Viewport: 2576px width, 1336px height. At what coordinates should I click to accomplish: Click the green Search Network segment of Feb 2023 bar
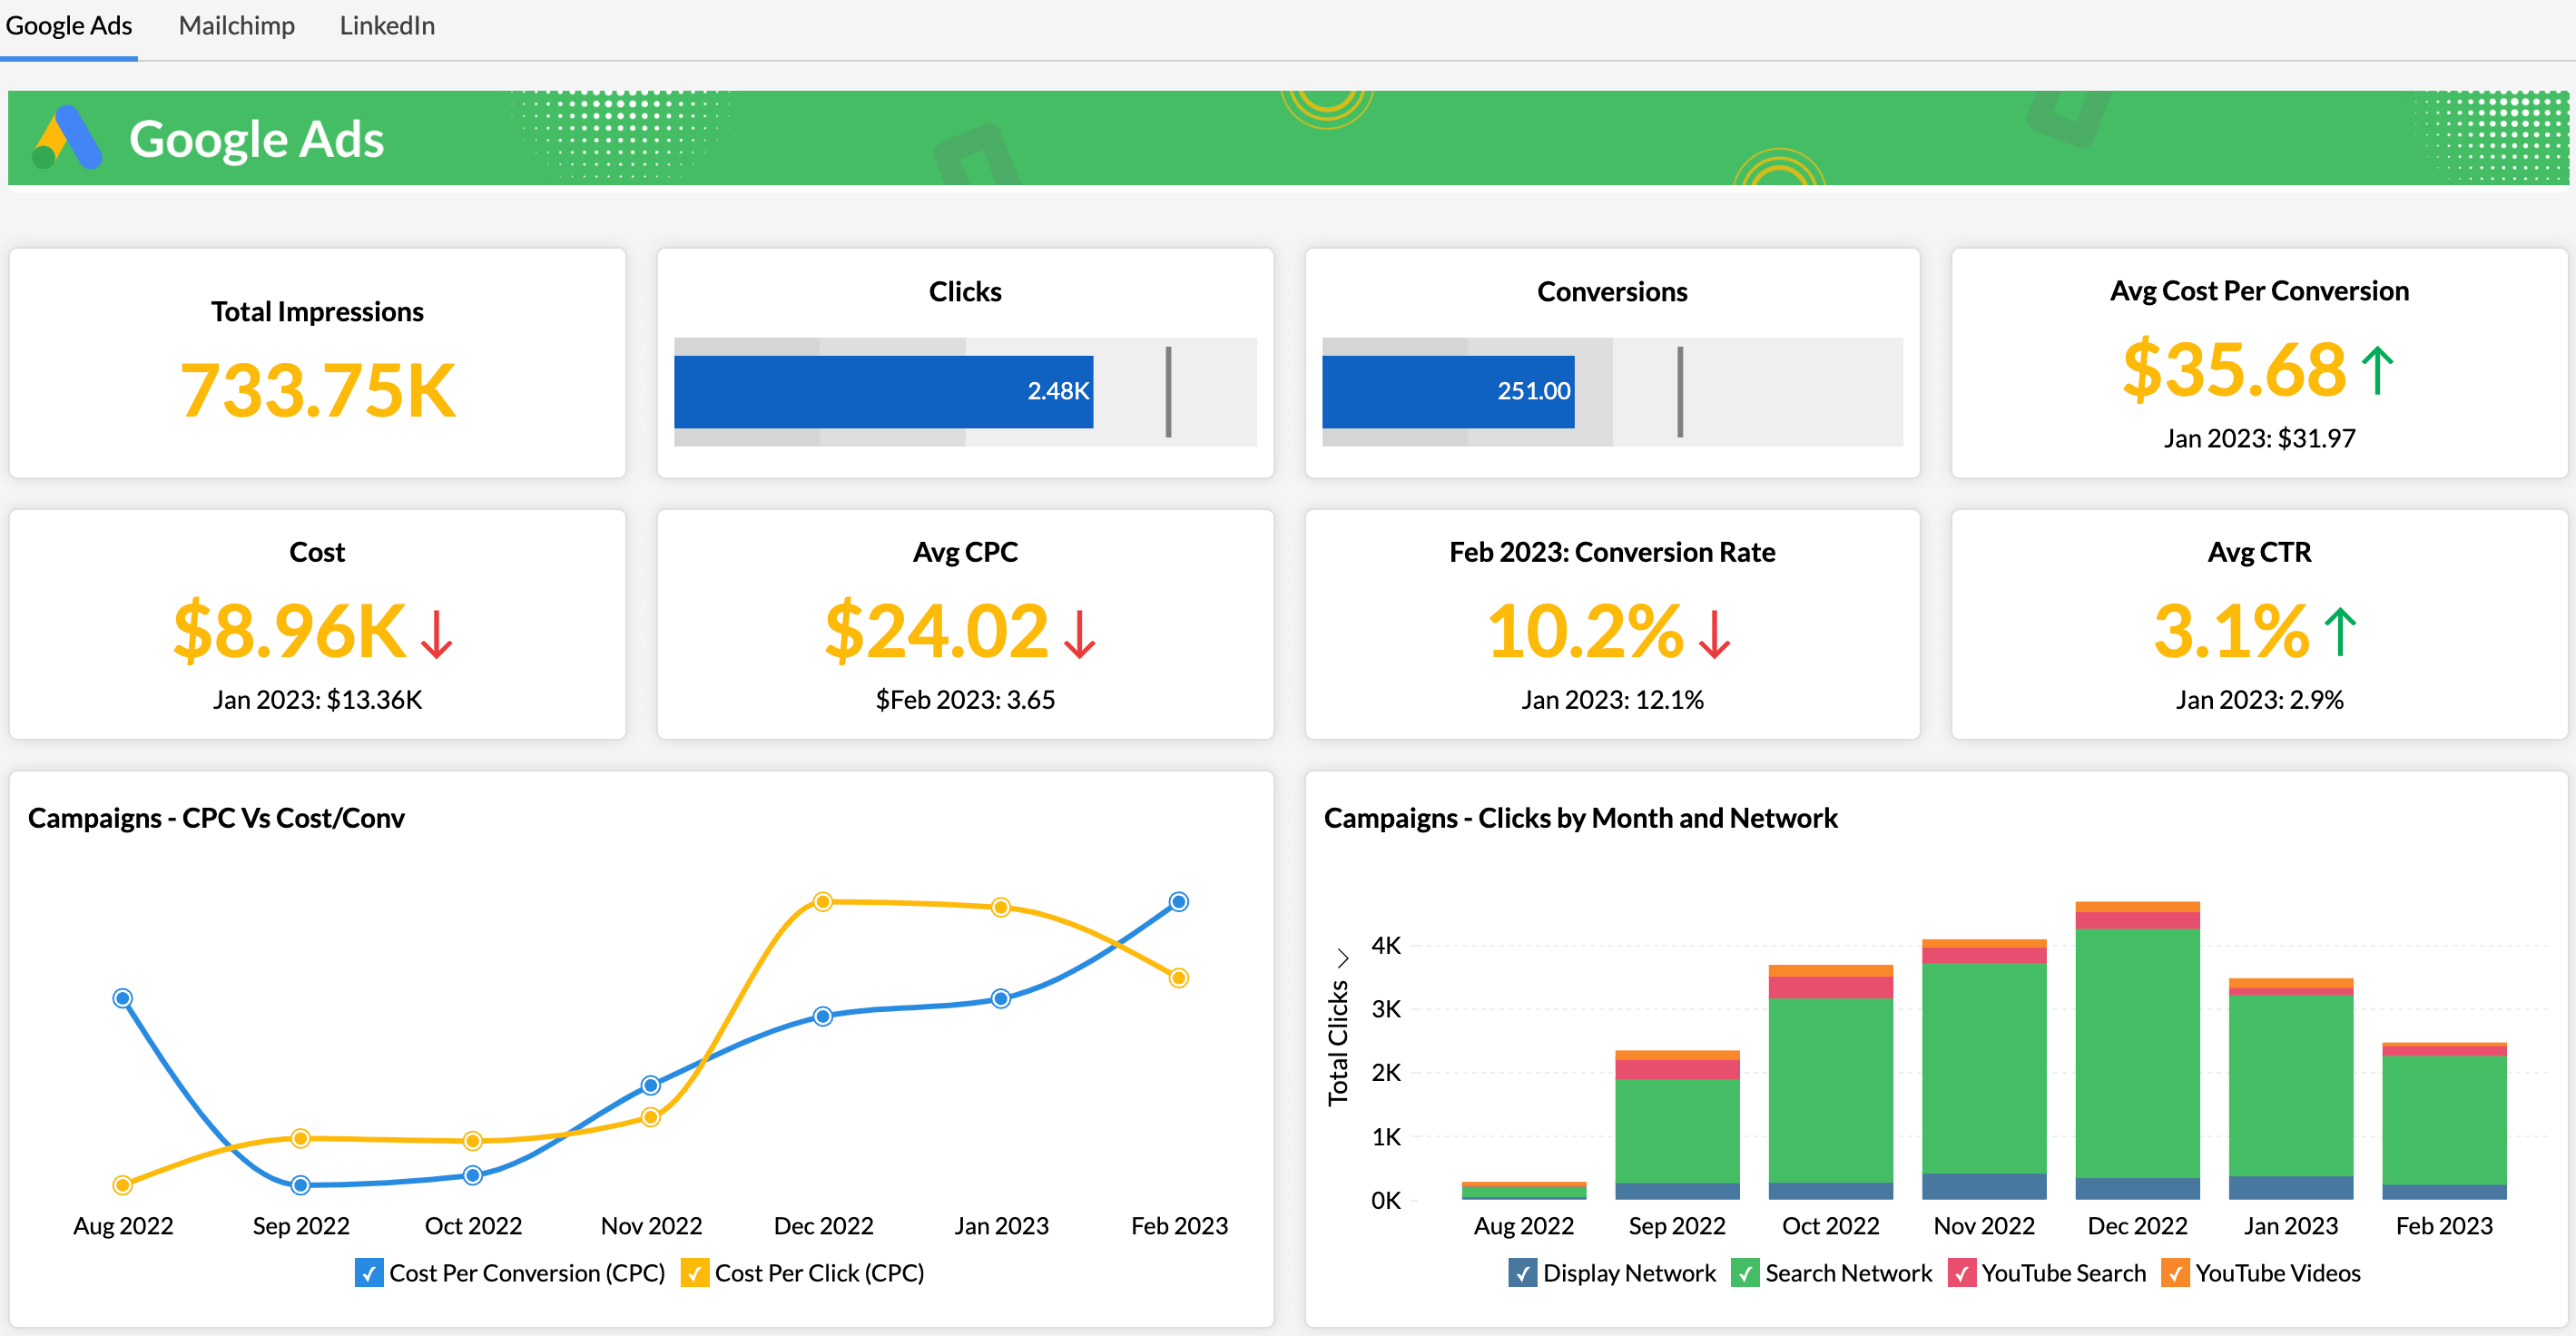pyautogui.click(x=2444, y=1120)
